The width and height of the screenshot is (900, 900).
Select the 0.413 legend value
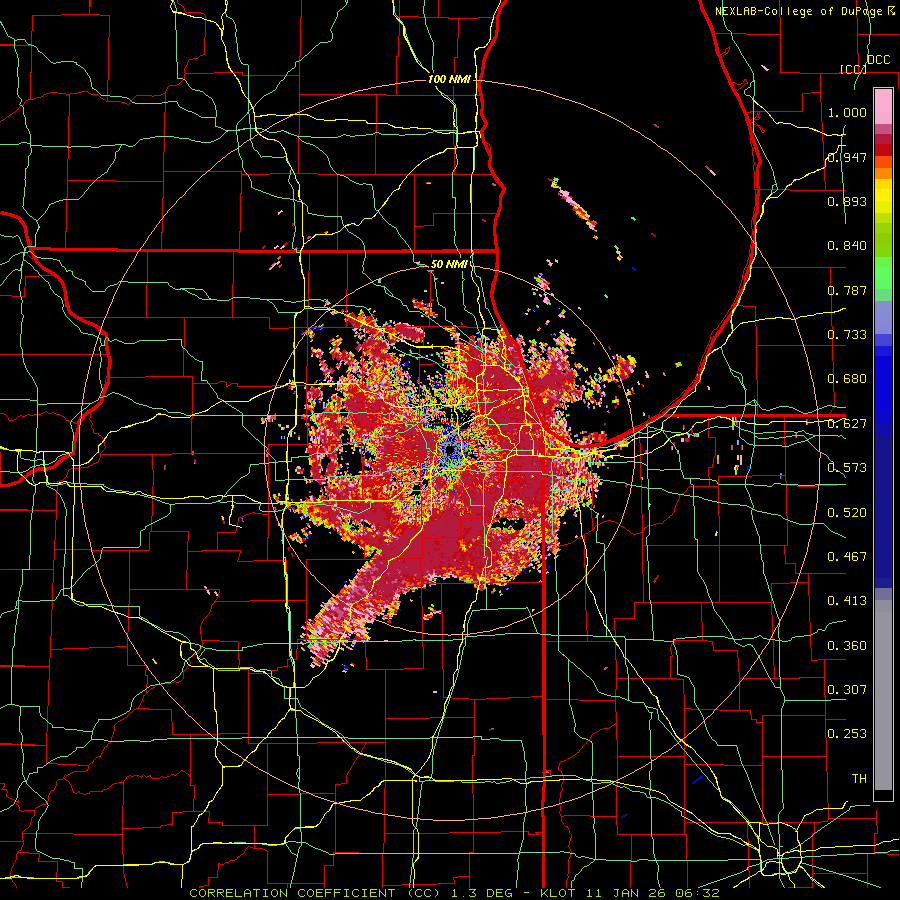[x=847, y=601]
